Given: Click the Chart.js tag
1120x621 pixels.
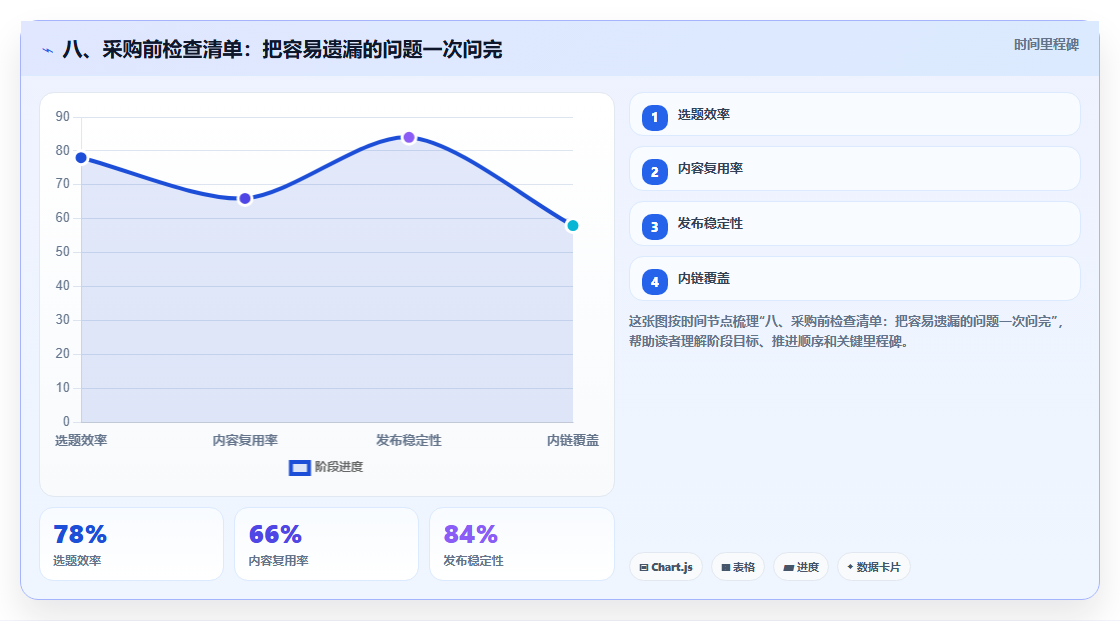Looking at the screenshot, I should [666, 567].
